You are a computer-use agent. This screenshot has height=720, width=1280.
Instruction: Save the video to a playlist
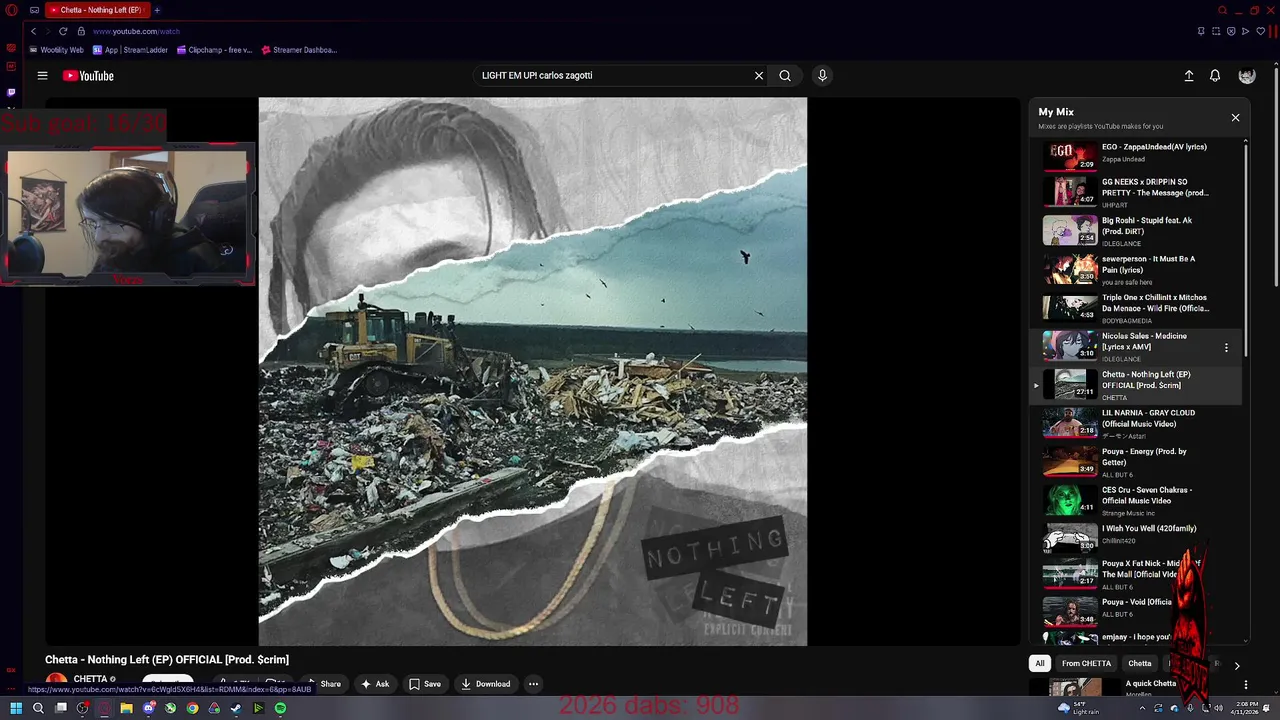coord(425,684)
